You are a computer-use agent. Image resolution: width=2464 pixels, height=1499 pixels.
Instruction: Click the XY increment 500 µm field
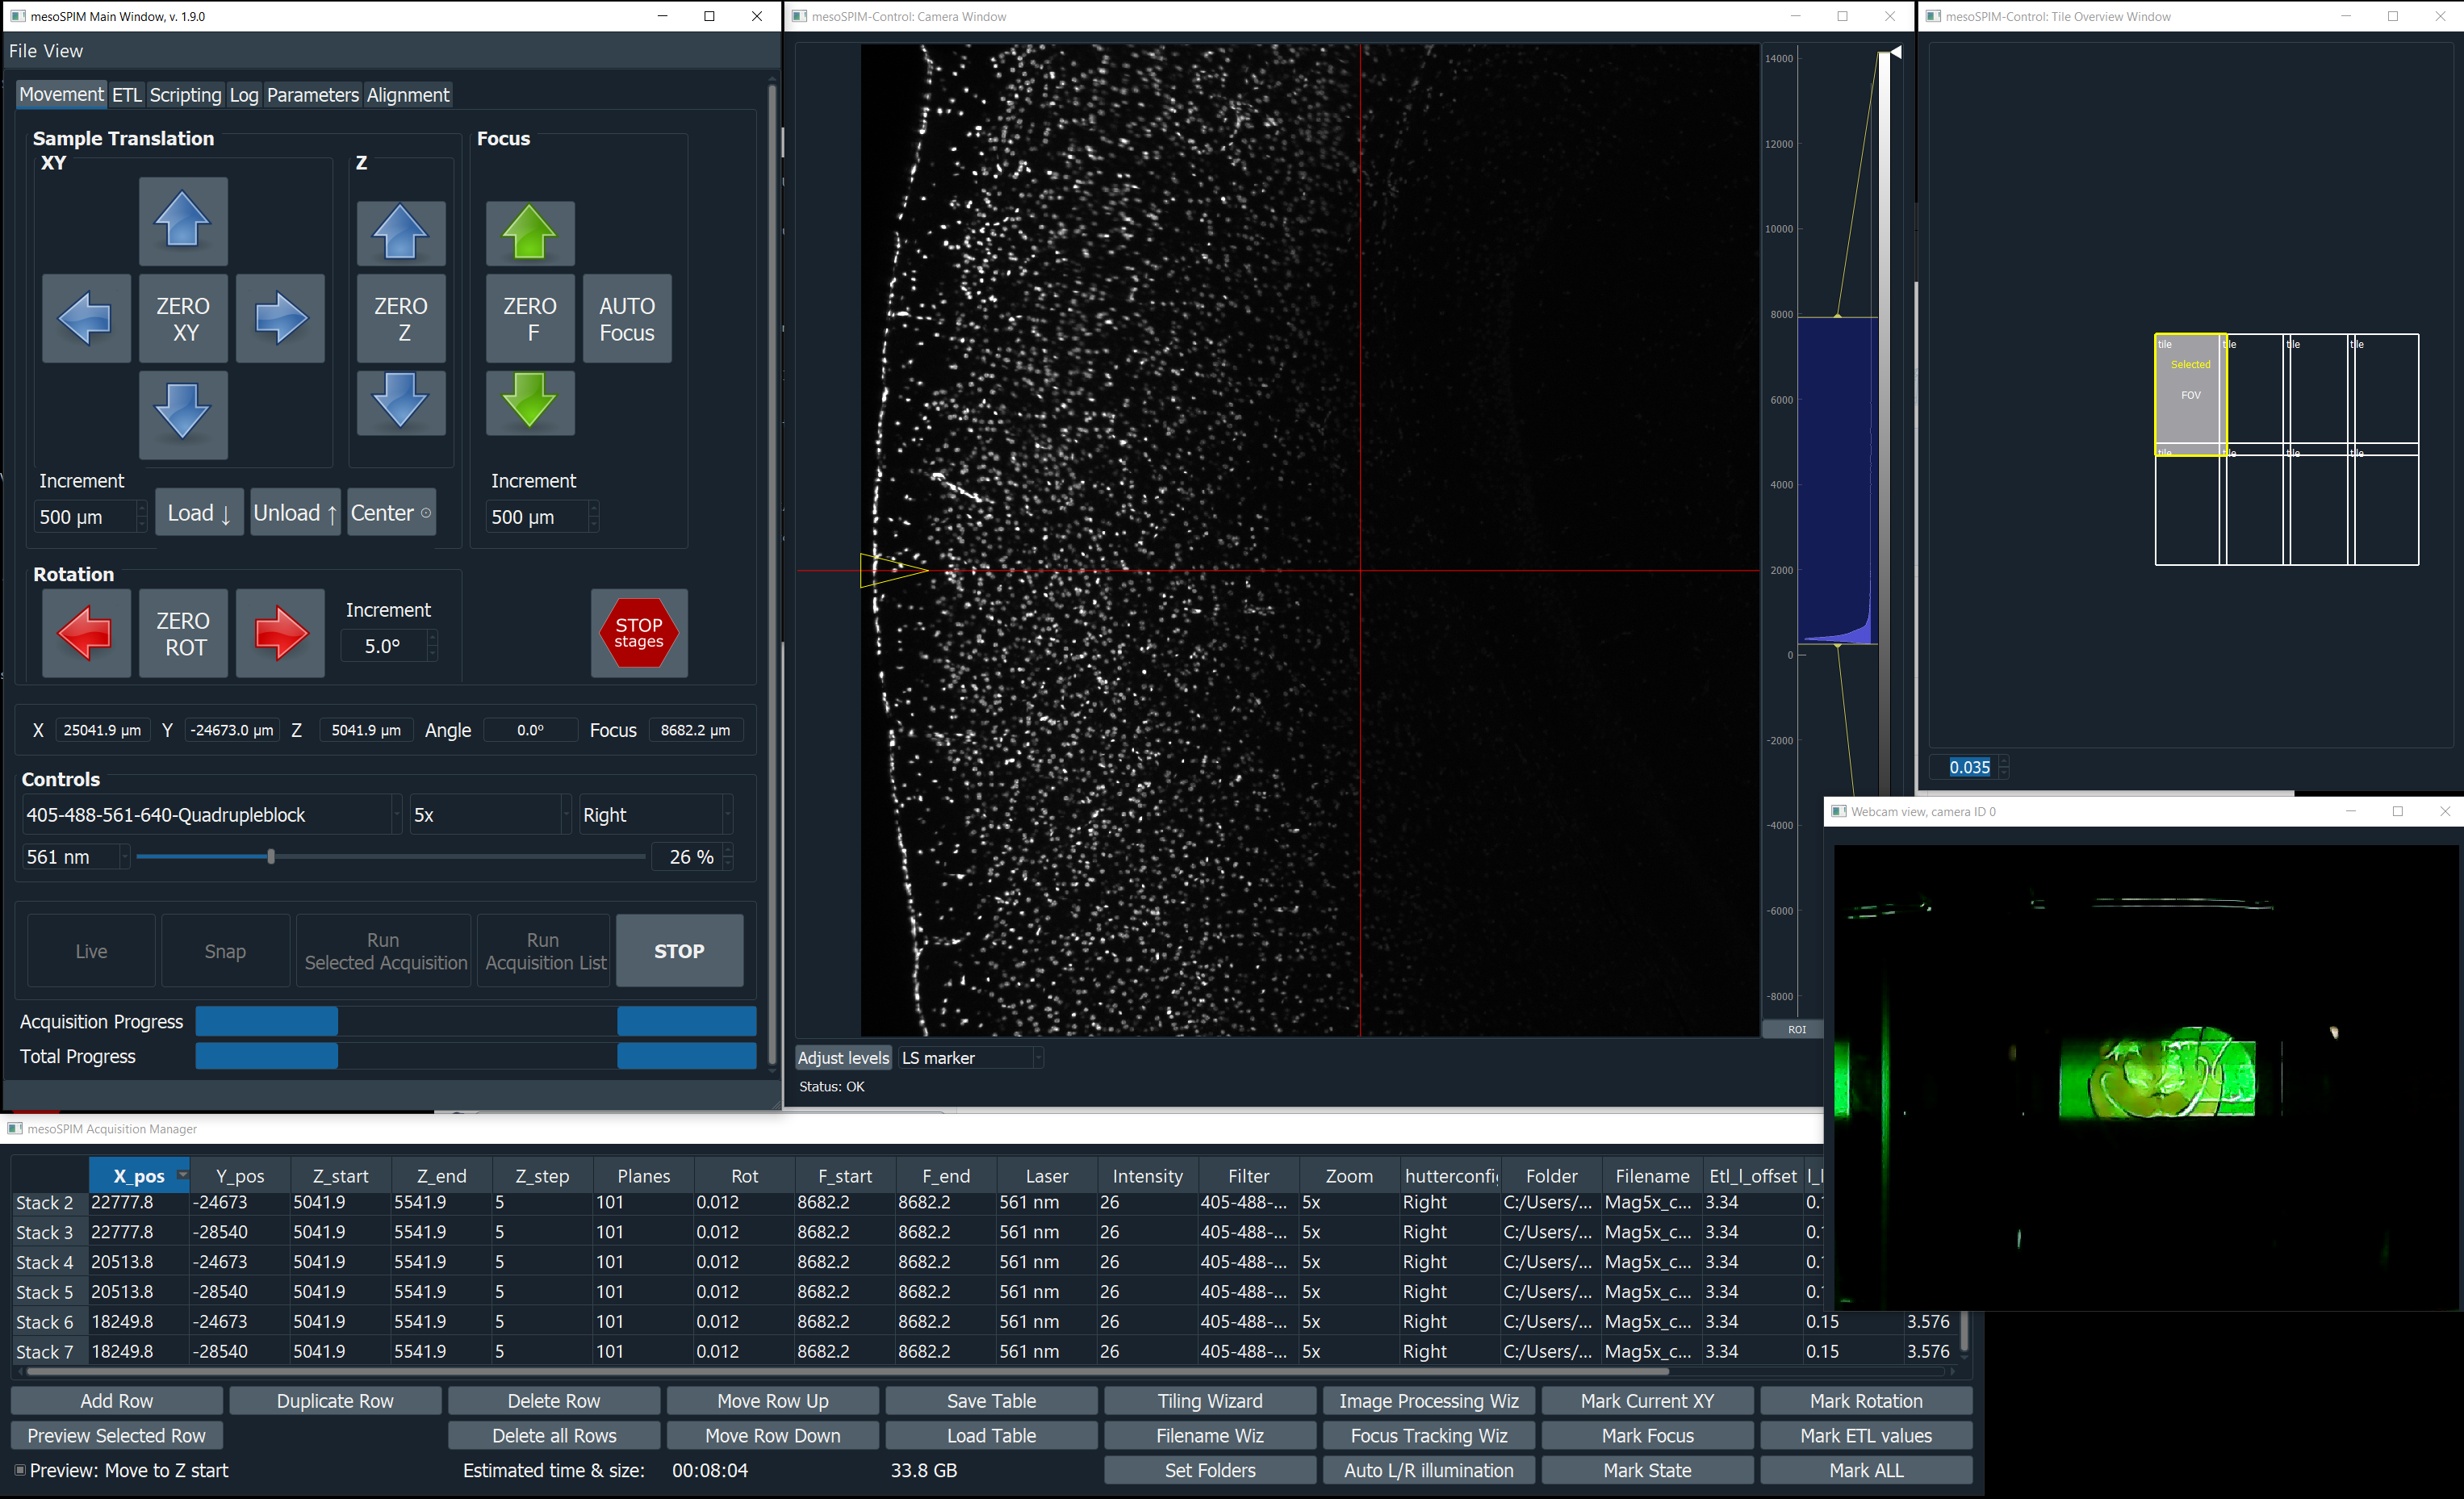(x=85, y=517)
